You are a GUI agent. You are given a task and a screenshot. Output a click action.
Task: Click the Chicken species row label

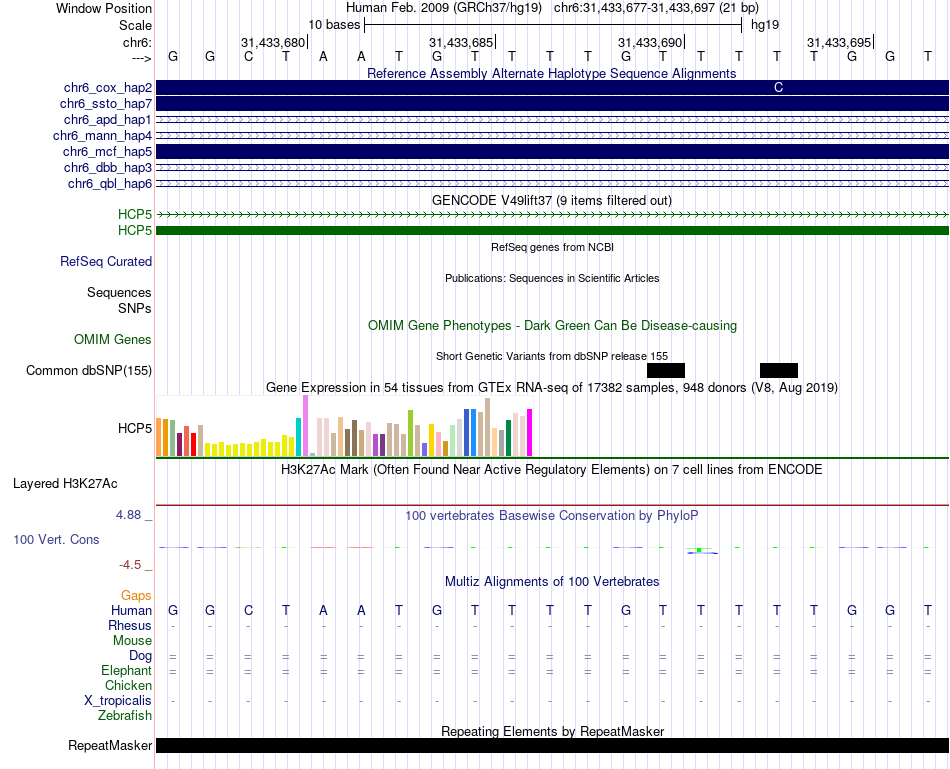point(128,685)
